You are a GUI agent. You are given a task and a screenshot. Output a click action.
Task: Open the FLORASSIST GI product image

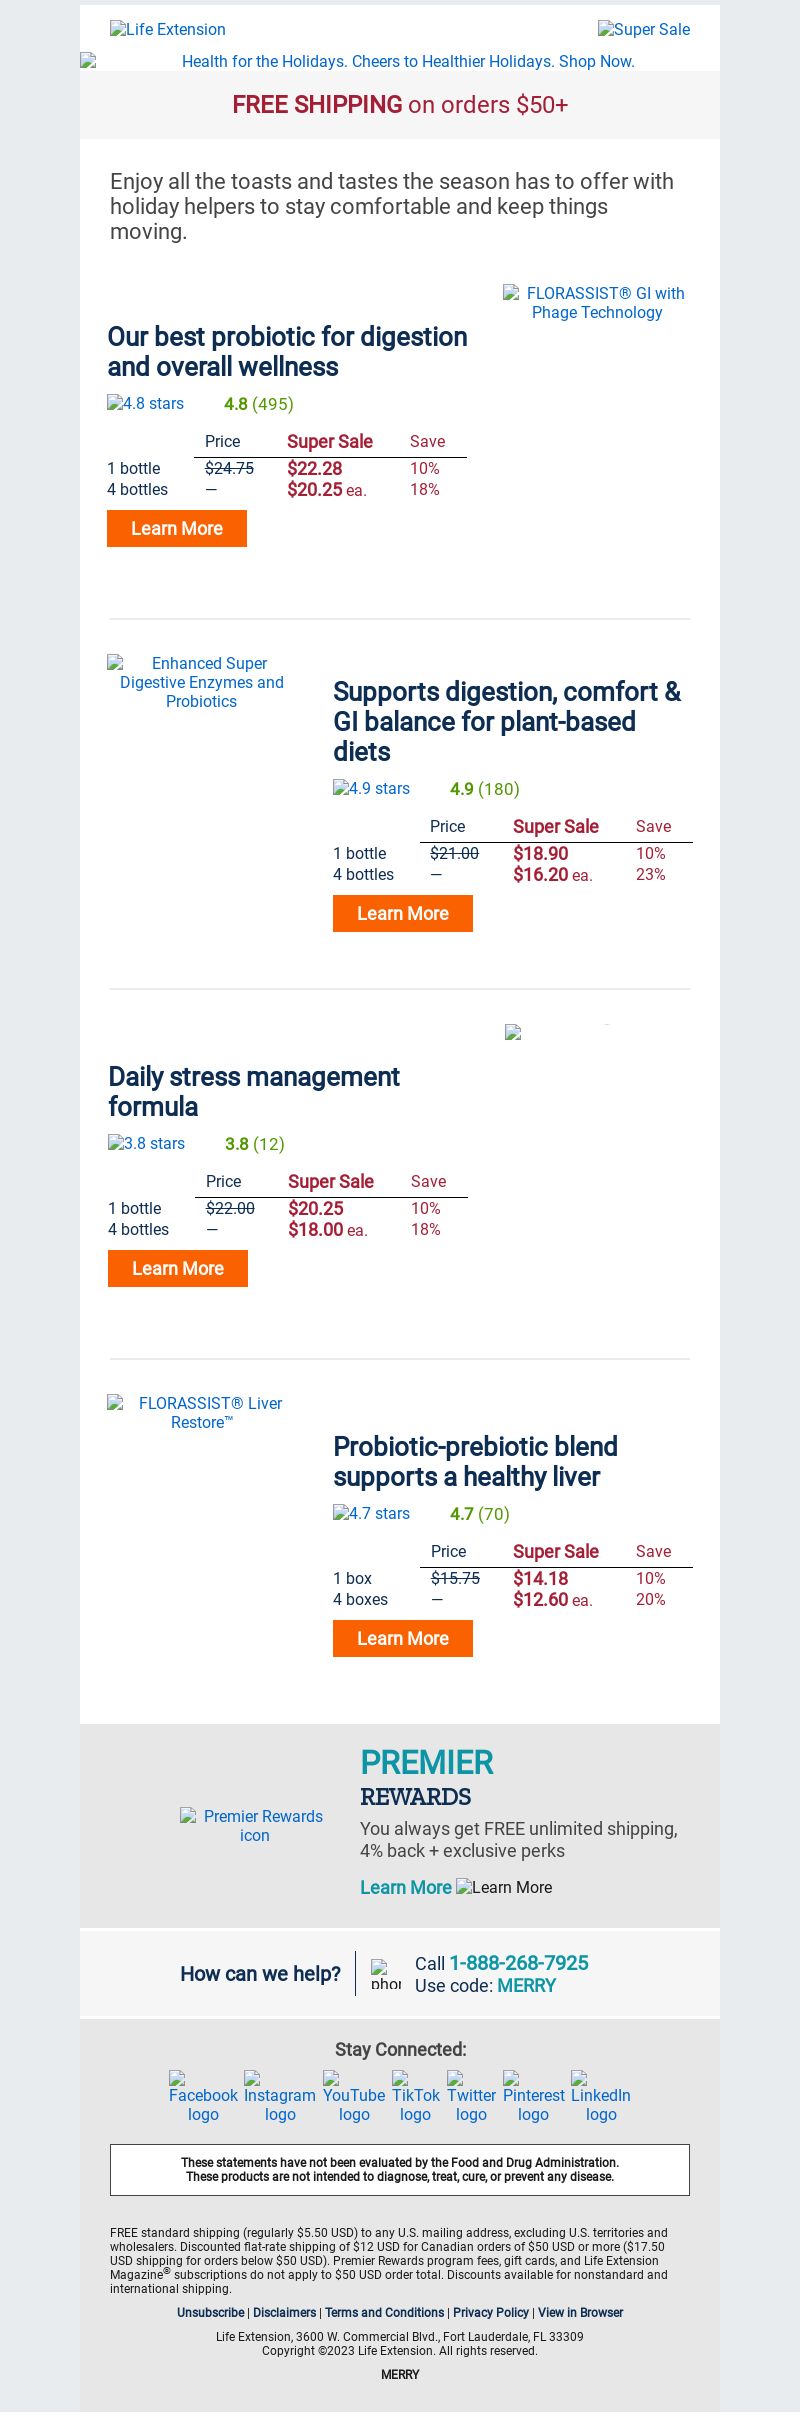click(x=597, y=303)
